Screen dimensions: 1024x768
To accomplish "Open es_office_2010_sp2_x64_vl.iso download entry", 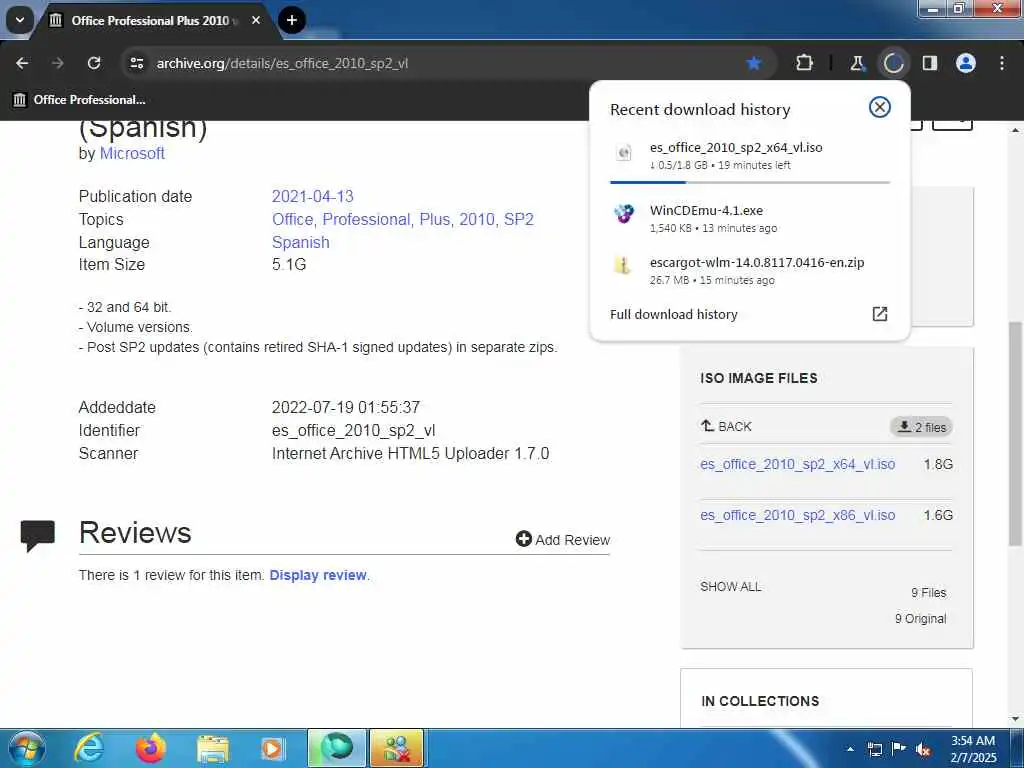I will (750, 155).
